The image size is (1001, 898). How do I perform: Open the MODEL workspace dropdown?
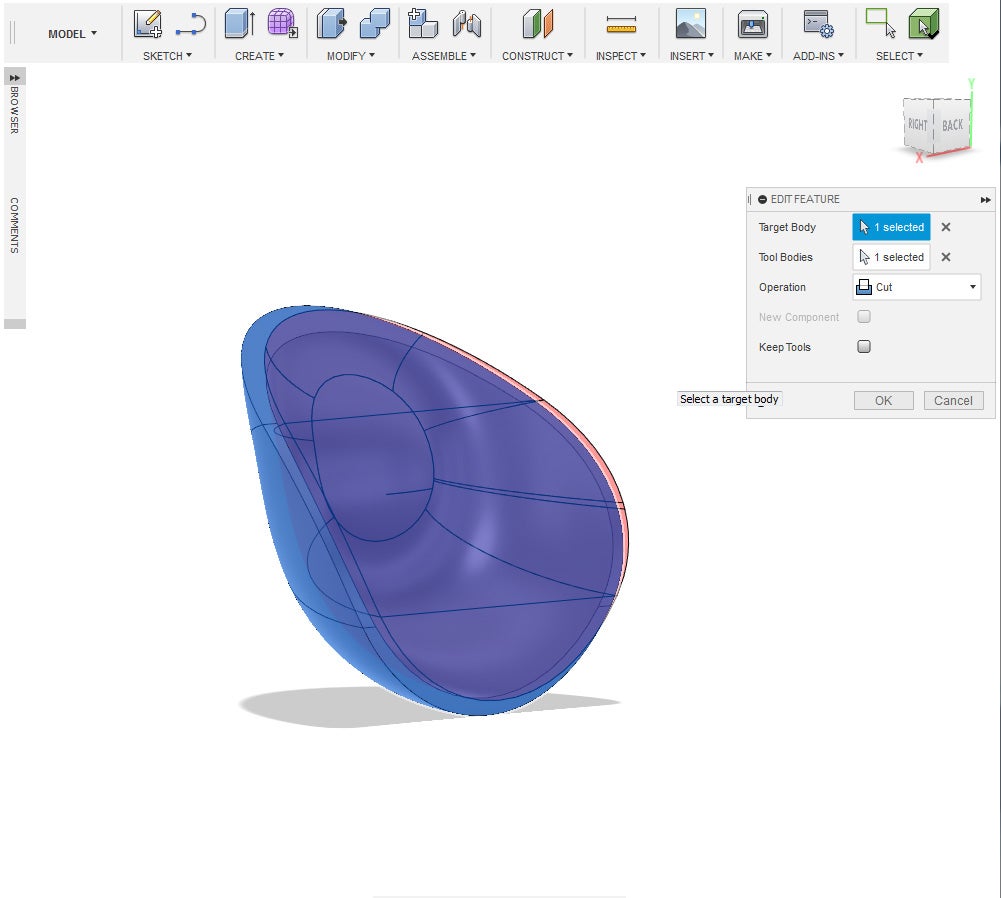(73, 34)
